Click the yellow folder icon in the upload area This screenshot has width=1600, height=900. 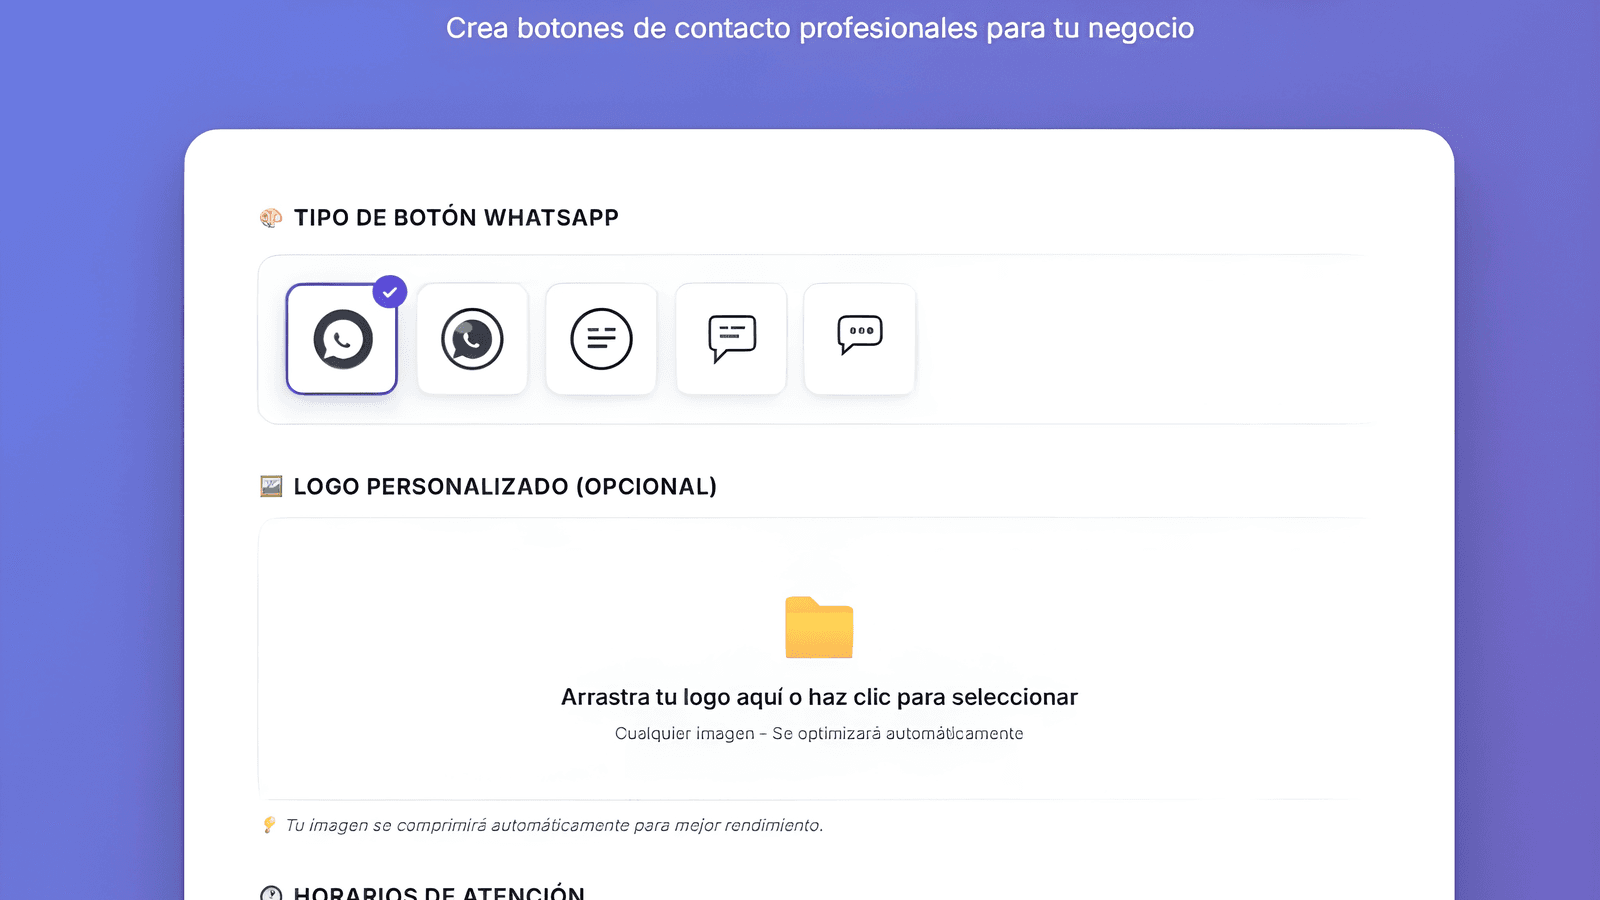(818, 628)
